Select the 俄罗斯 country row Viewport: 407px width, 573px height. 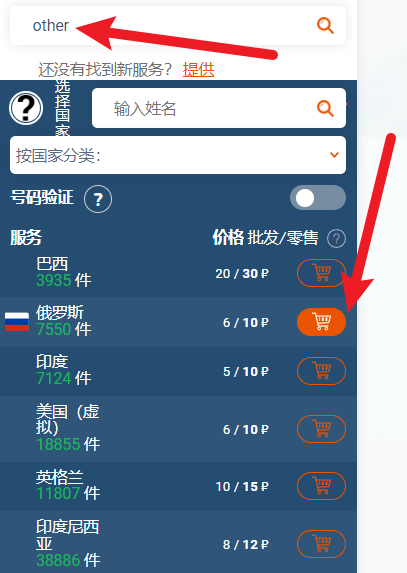(178, 322)
